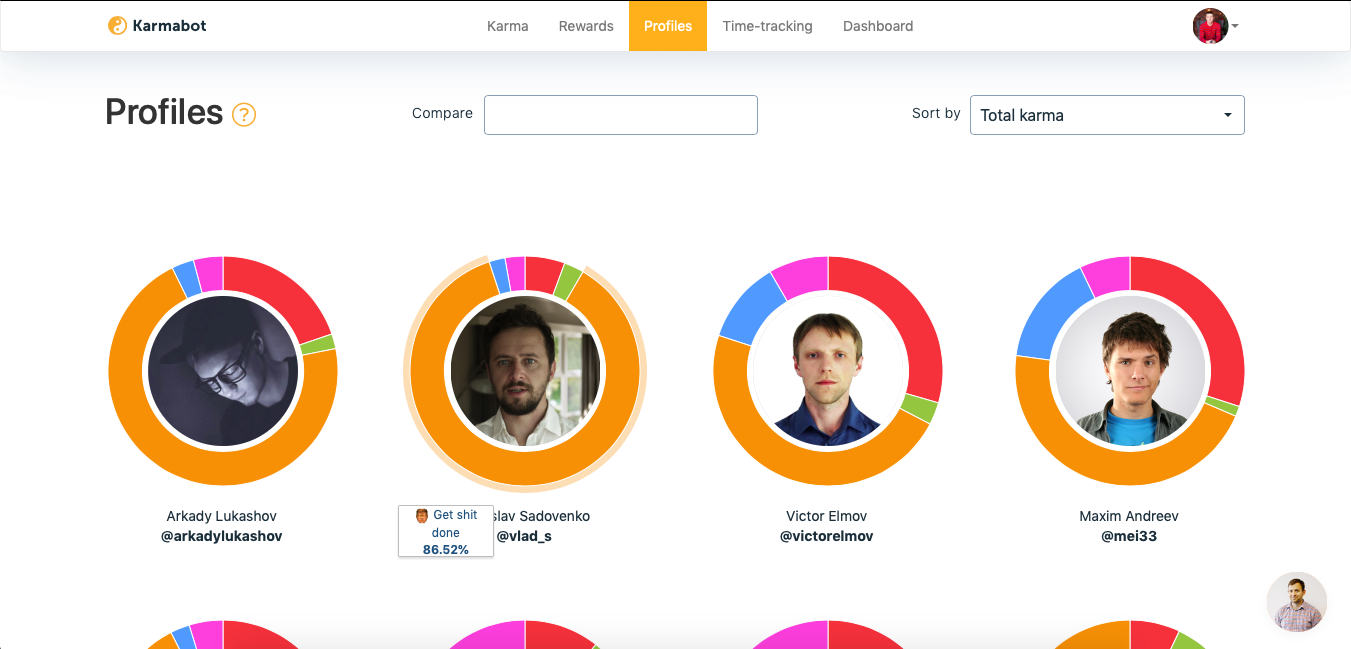Open Vladislav Sadovenko's profile photo
Screen dimensions: 1351x649
click(x=525, y=371)
